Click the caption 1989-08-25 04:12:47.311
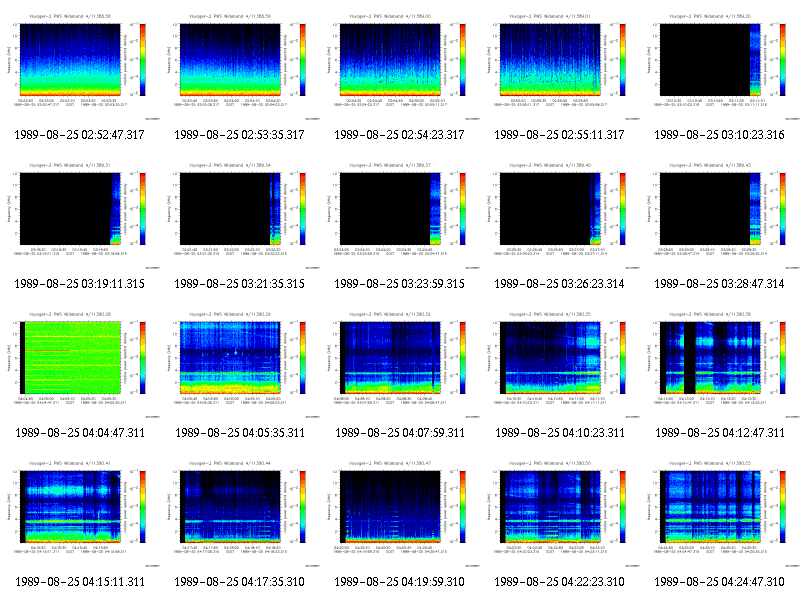The image size is (800, 596). tap(720, 433)
